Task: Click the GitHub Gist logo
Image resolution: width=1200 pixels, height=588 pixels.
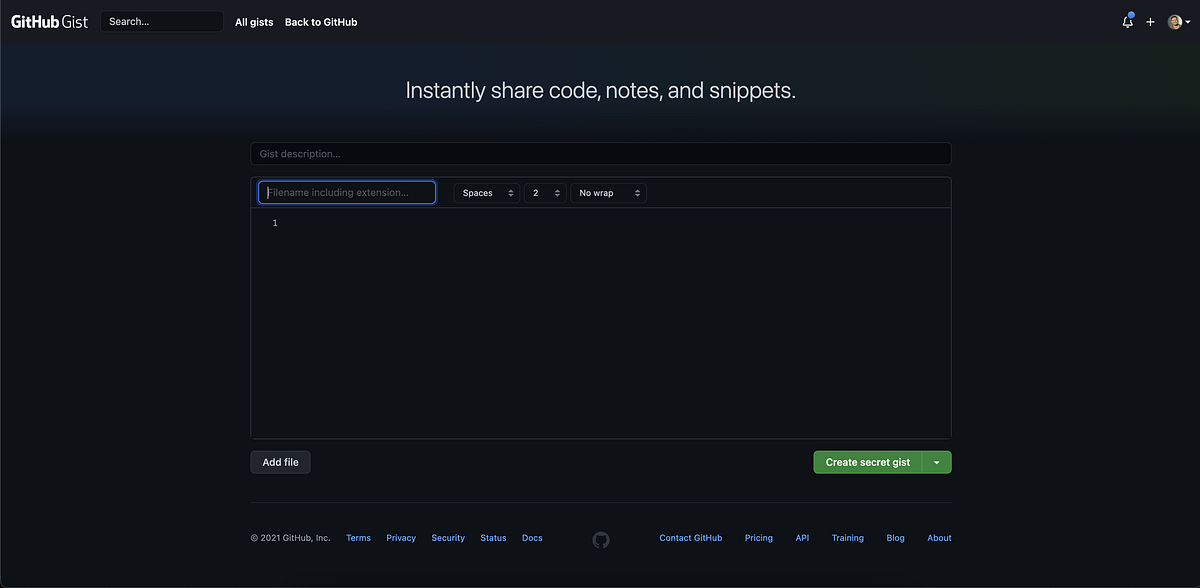Action: point(49,21)
